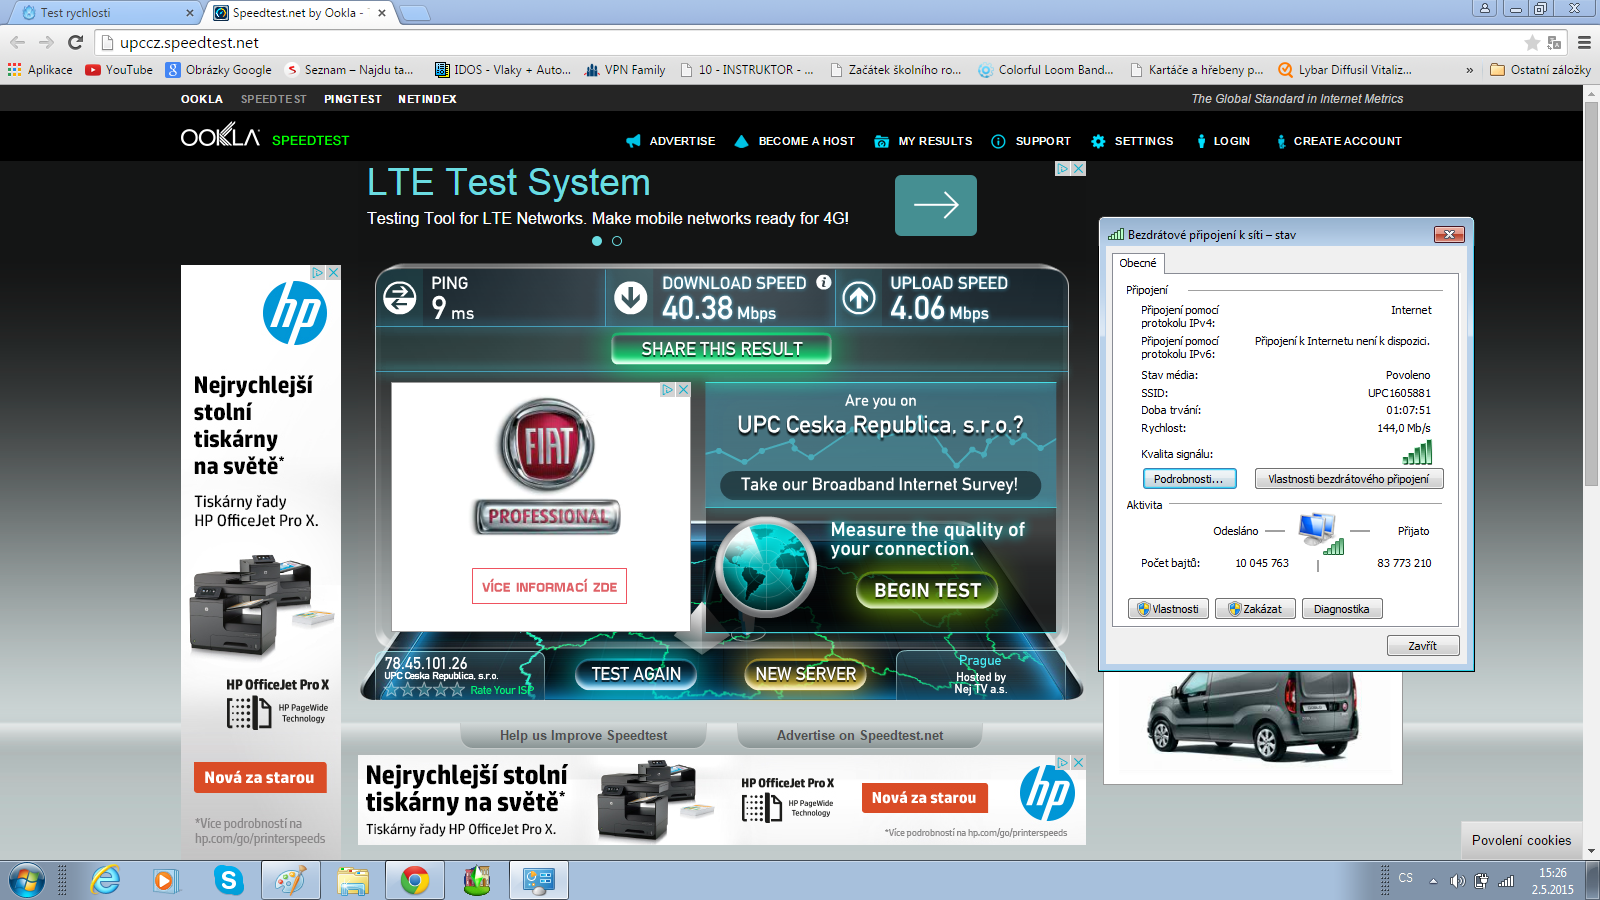Viewport: 1600px width, 900px height.
Task: Click Zavřít to close the dialog
Action: (1423, 646)
